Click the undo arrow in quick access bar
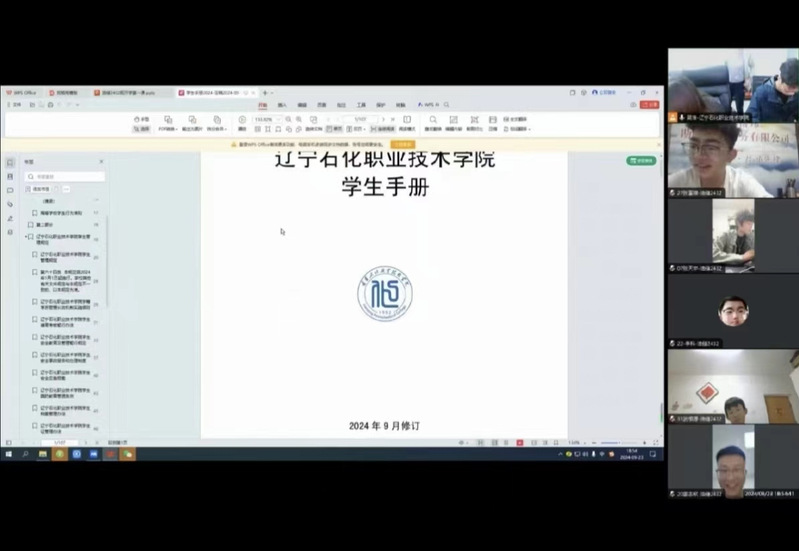 (x=60, y=105)
